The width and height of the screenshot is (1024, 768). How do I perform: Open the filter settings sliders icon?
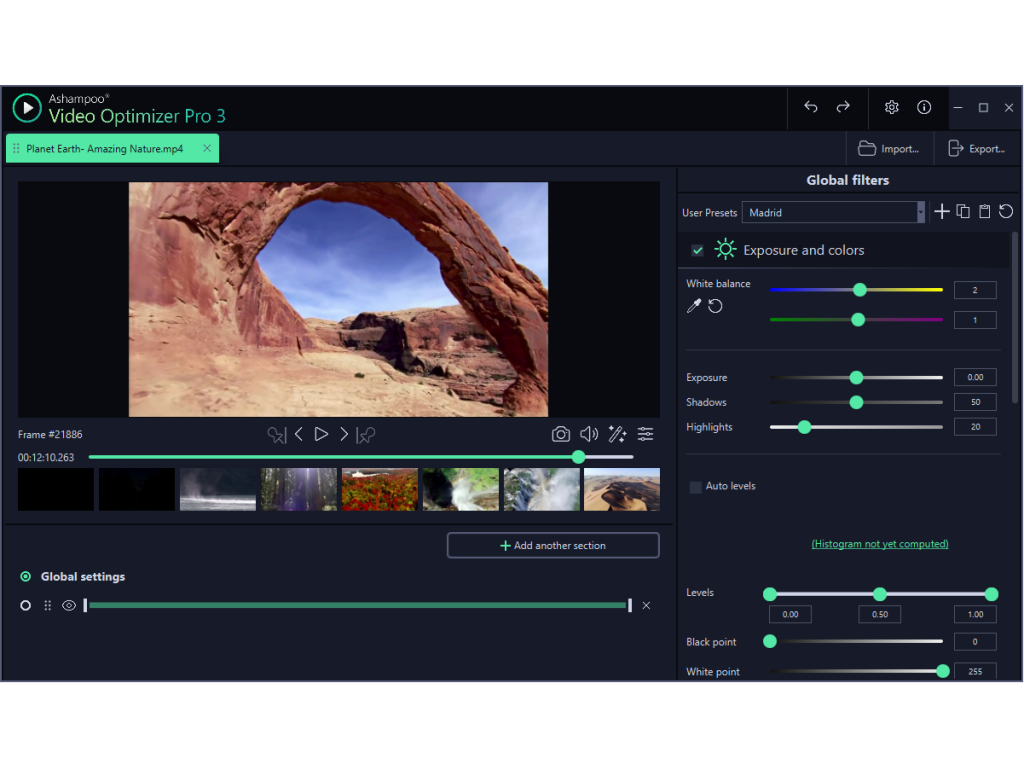646,434
